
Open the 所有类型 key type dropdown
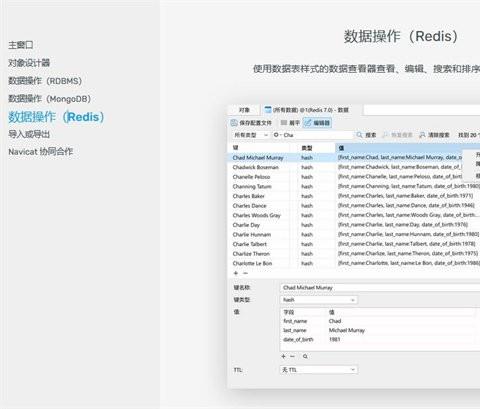(x=251, y=135)
